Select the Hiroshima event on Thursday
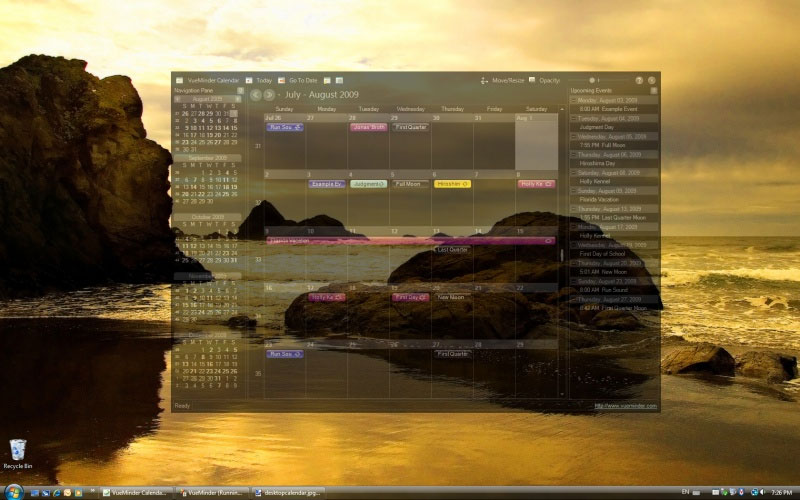 pos(452,184)
